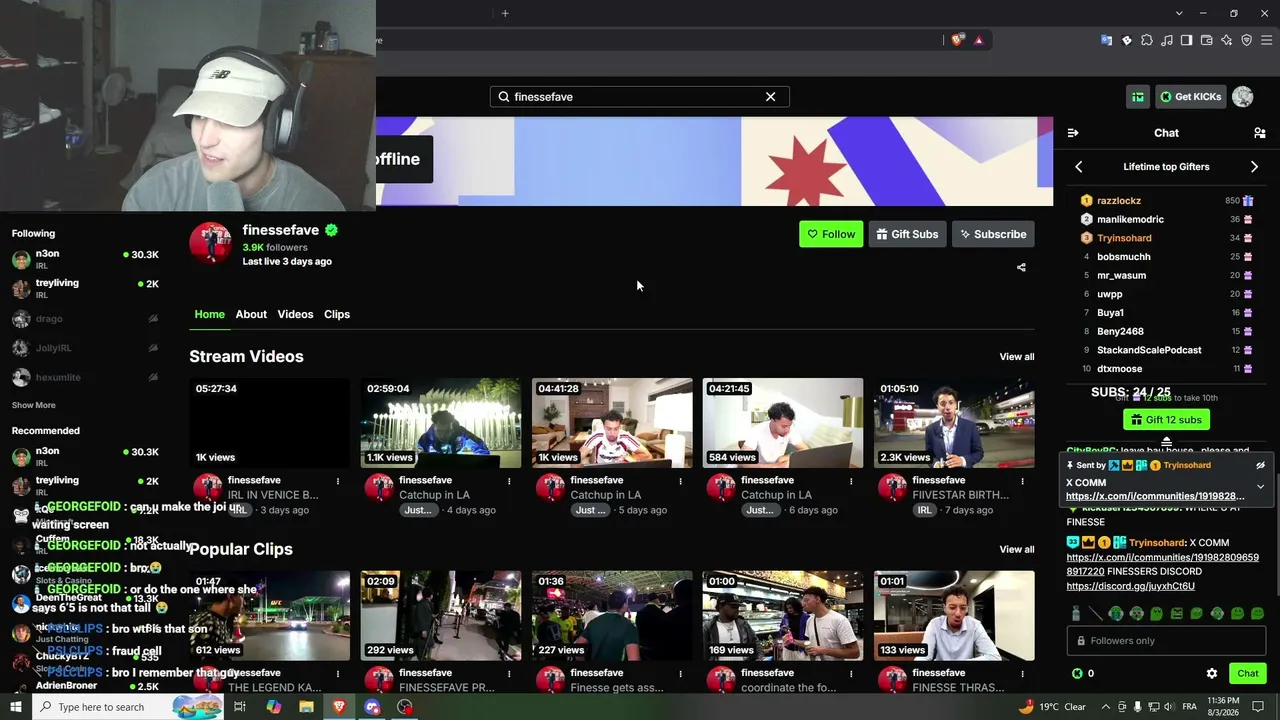Click the Gift Subs button
Viewport: 1280px width, 720px height.
907,234
